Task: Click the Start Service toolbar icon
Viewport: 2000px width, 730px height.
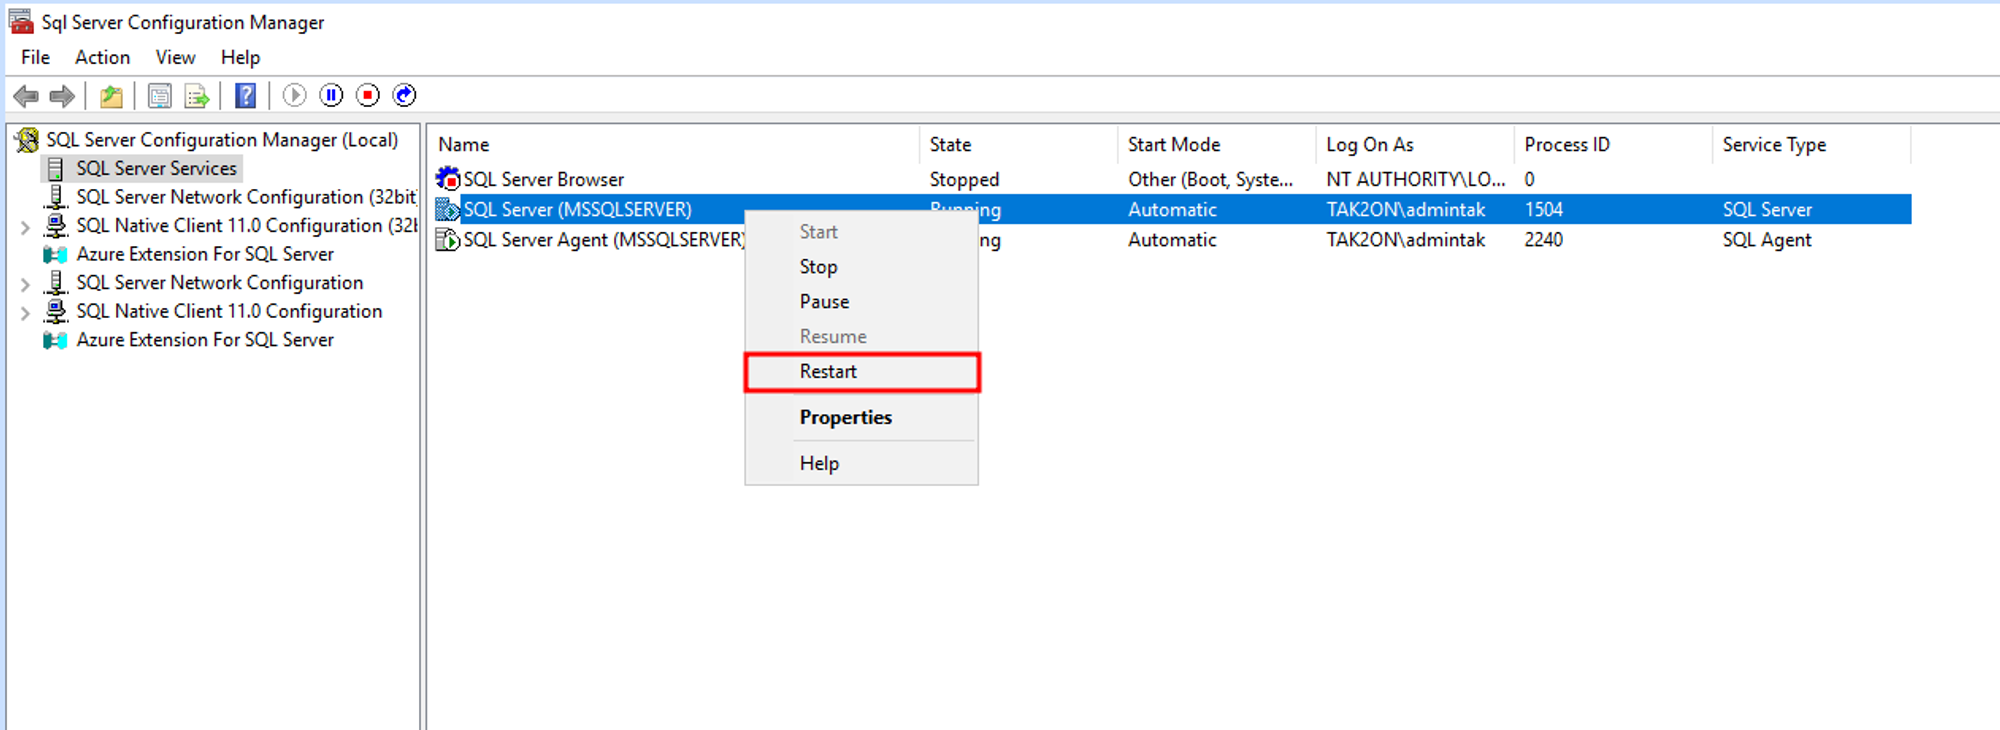Action: point(294,95)
